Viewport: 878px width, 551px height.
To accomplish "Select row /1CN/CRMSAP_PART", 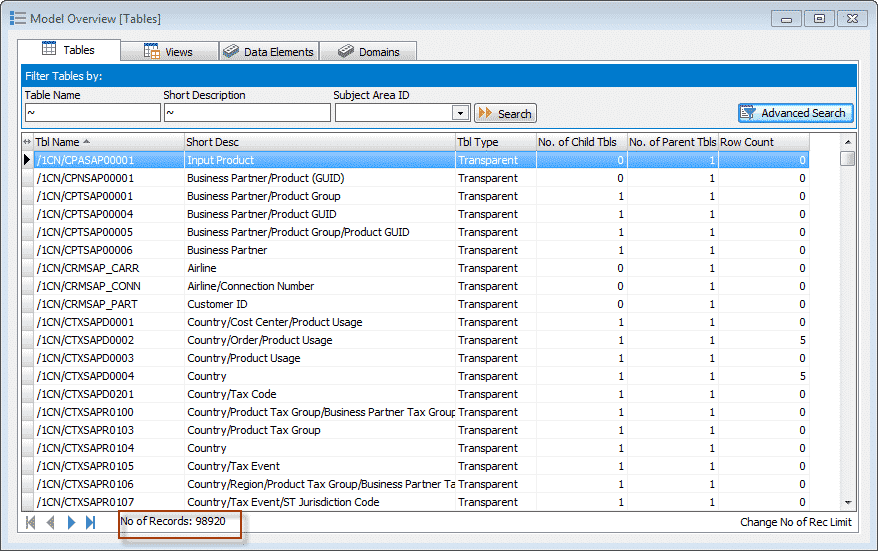I will pyautogui.click(x=415, y=304).
